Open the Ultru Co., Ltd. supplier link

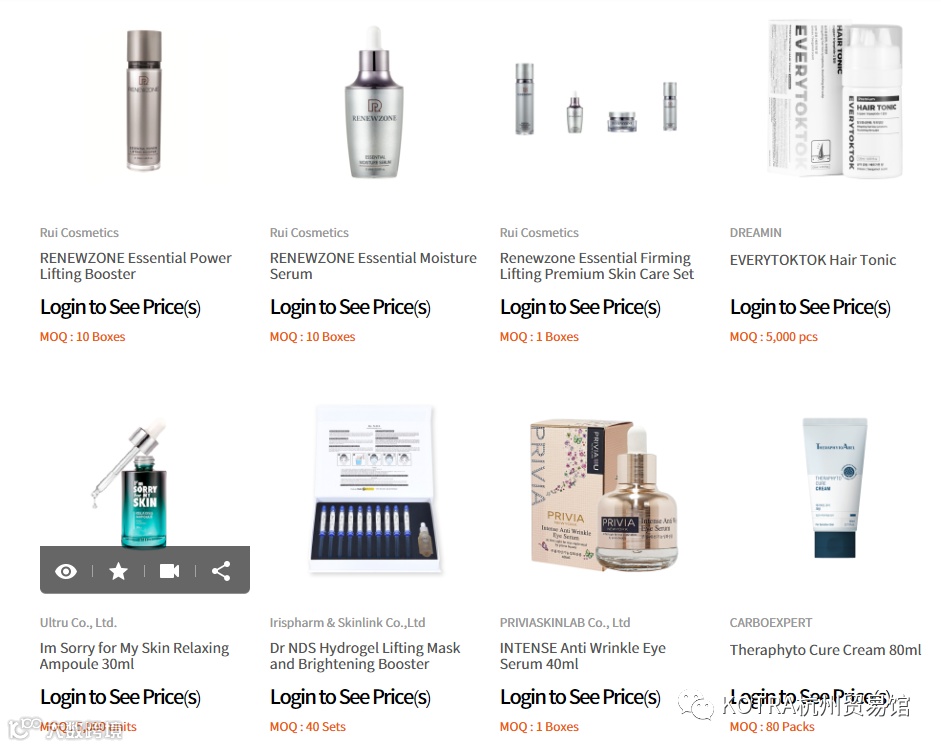pos(78,623)
